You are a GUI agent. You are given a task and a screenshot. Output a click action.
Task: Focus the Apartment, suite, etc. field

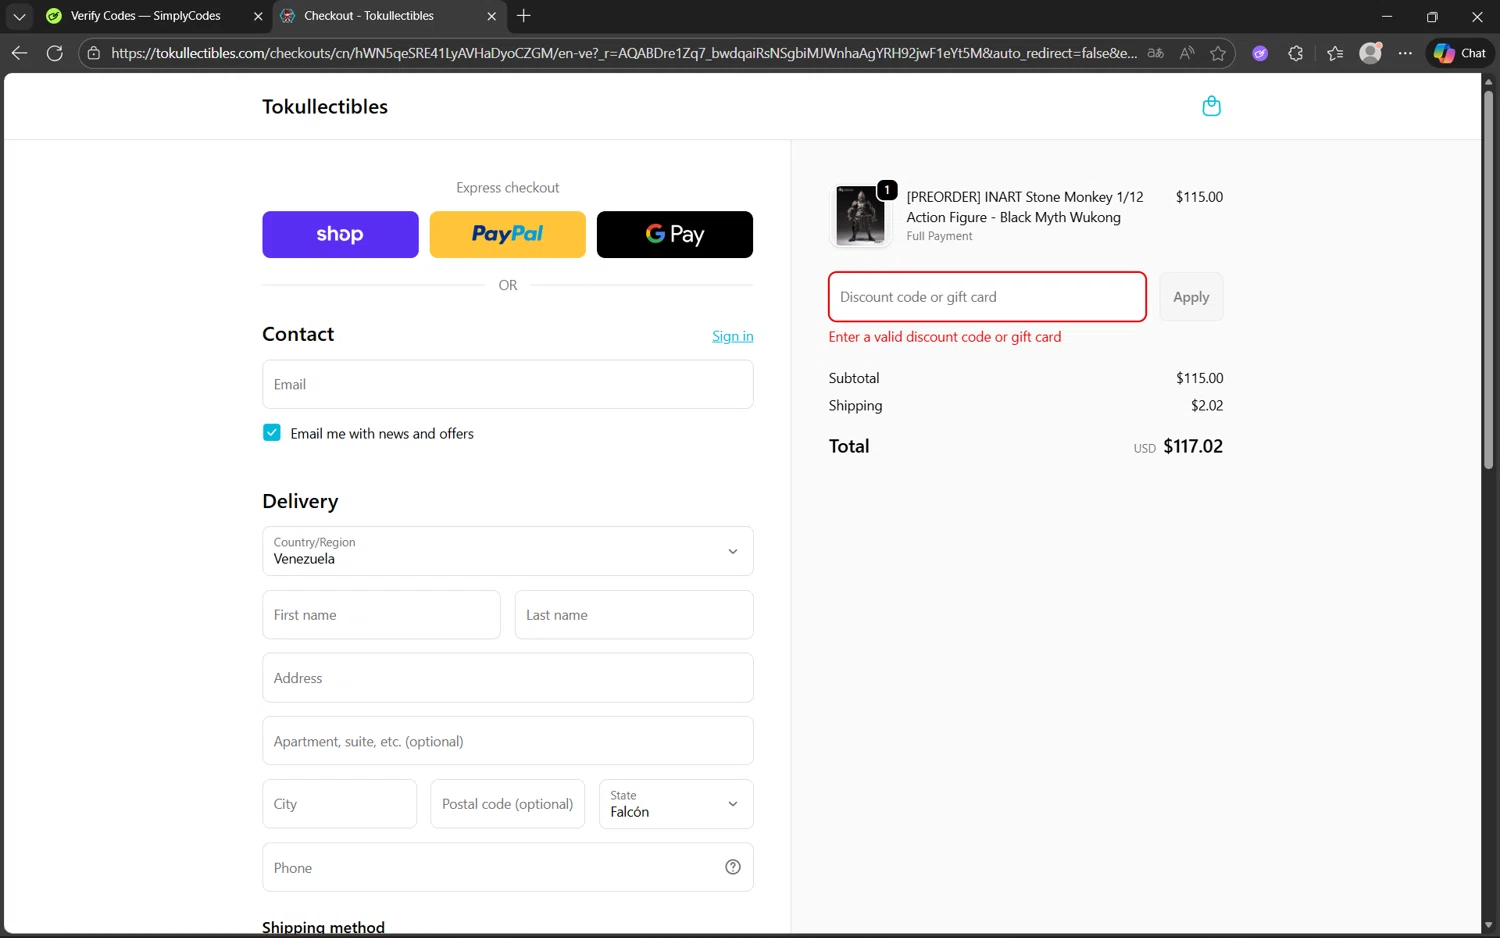coord(508,741)
